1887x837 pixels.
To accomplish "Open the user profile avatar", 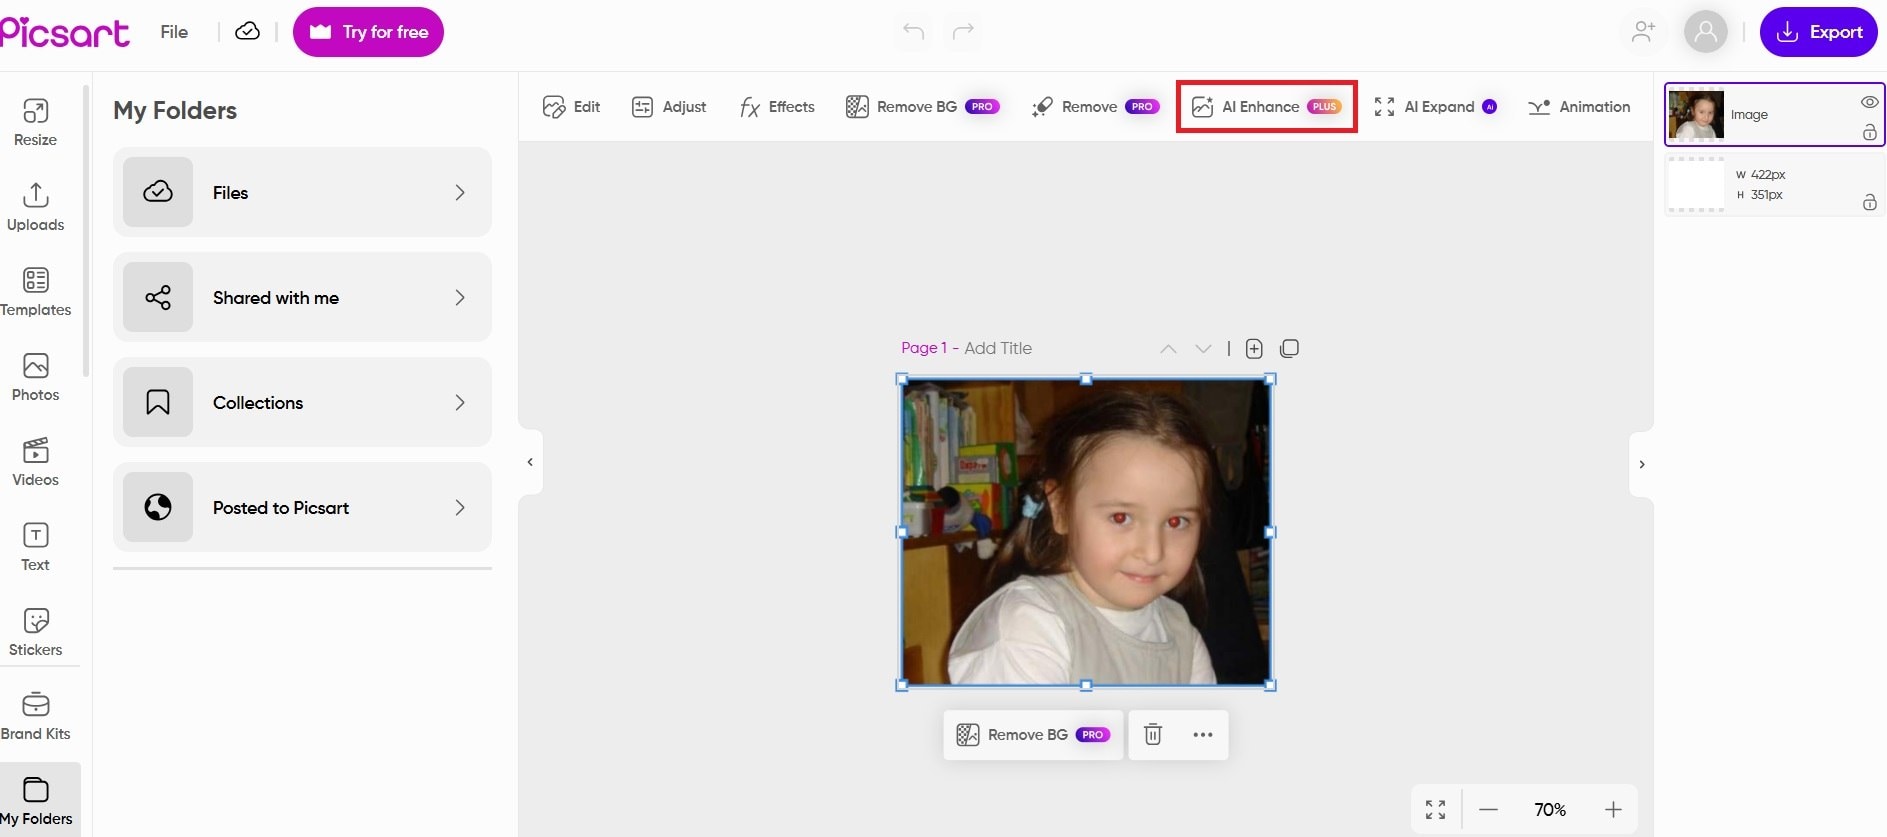I will [1706, 32].
